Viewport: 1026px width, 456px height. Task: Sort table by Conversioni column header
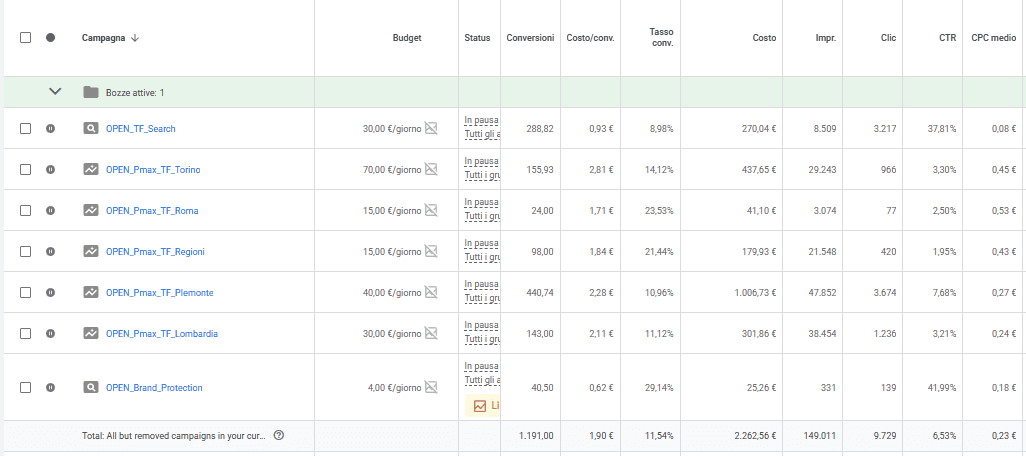[530, 38]
